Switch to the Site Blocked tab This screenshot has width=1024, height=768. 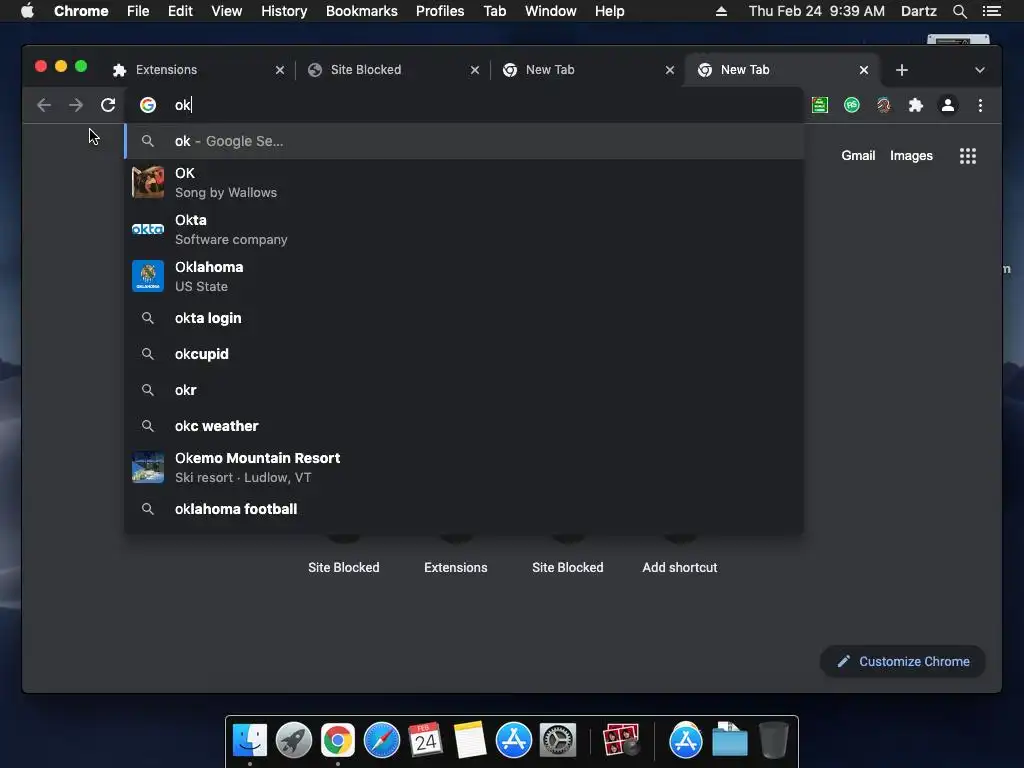pyautogui.click(x=392, y=70)
